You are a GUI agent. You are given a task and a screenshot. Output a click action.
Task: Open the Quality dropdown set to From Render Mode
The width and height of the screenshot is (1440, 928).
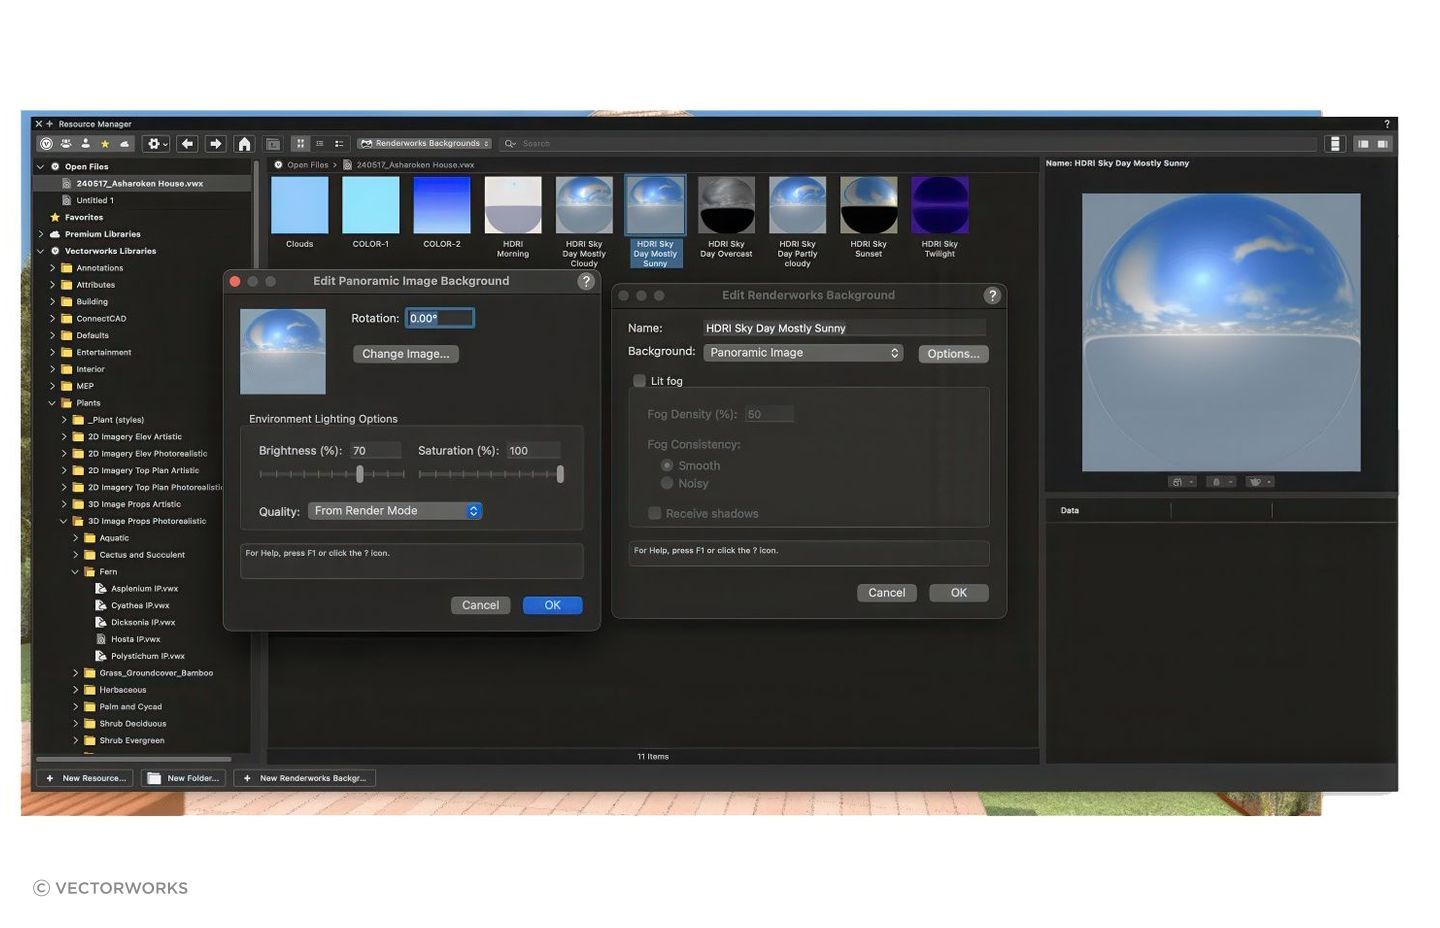(x=395, y=511)
